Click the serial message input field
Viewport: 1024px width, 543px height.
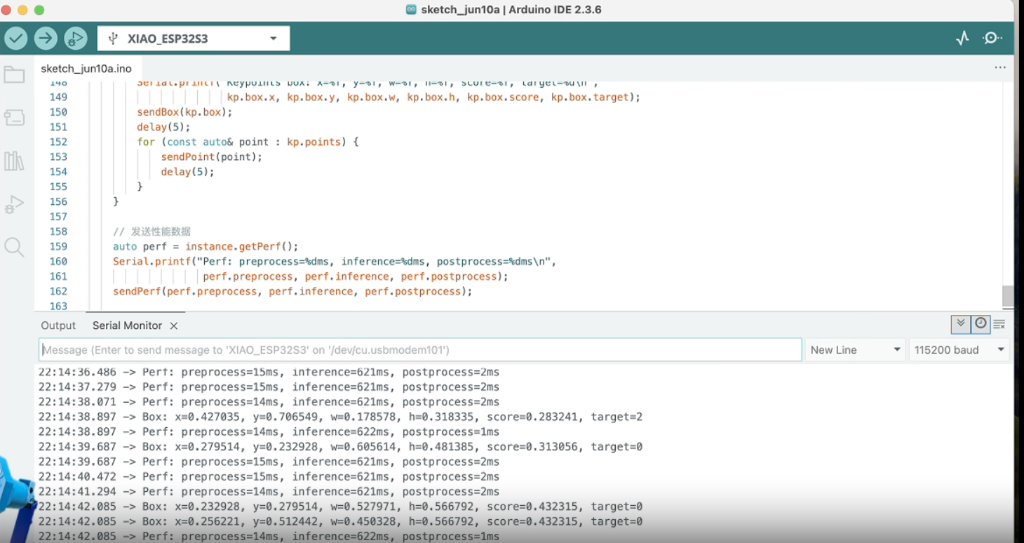coord(420,350)
